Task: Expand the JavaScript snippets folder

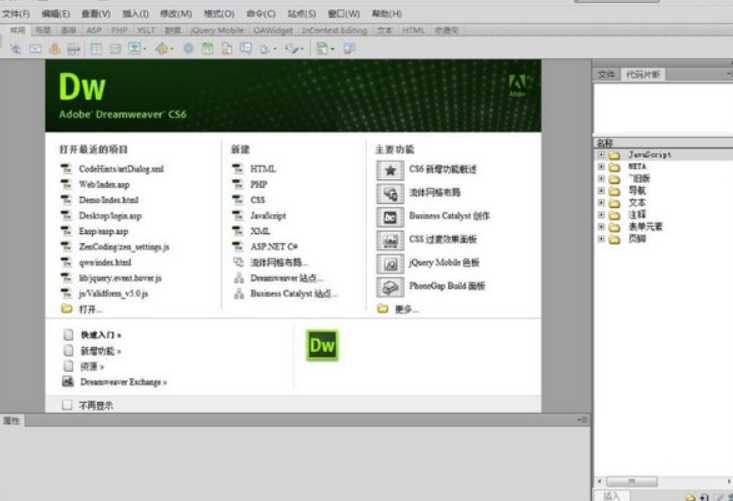Action: [x=602, y=155]
